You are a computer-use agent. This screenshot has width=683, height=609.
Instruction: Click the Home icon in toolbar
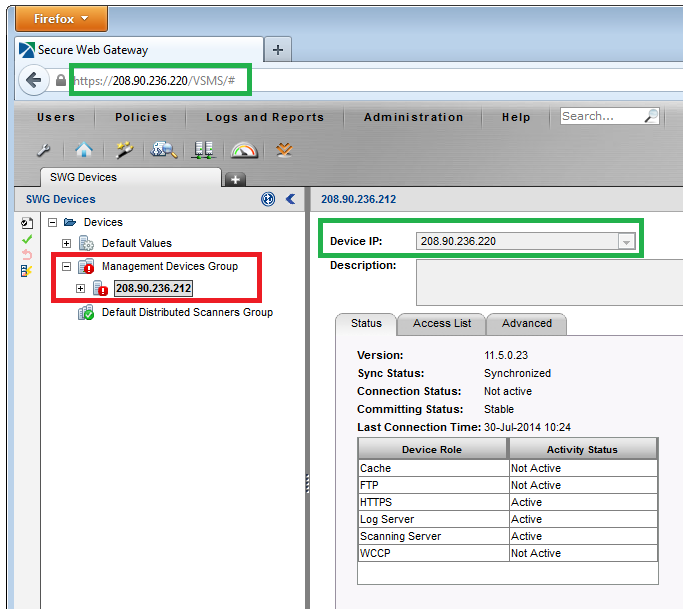pos(84,150)
